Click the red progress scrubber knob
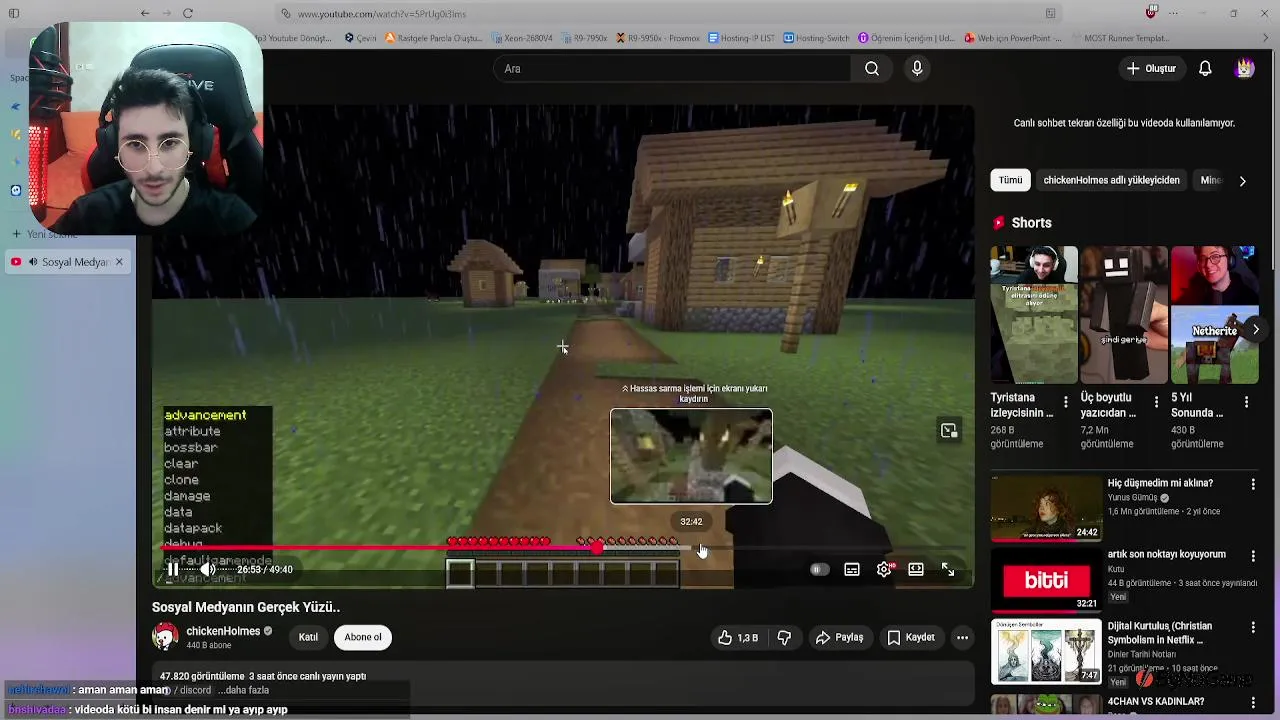The image size is (1280, 720). [598, 548]
